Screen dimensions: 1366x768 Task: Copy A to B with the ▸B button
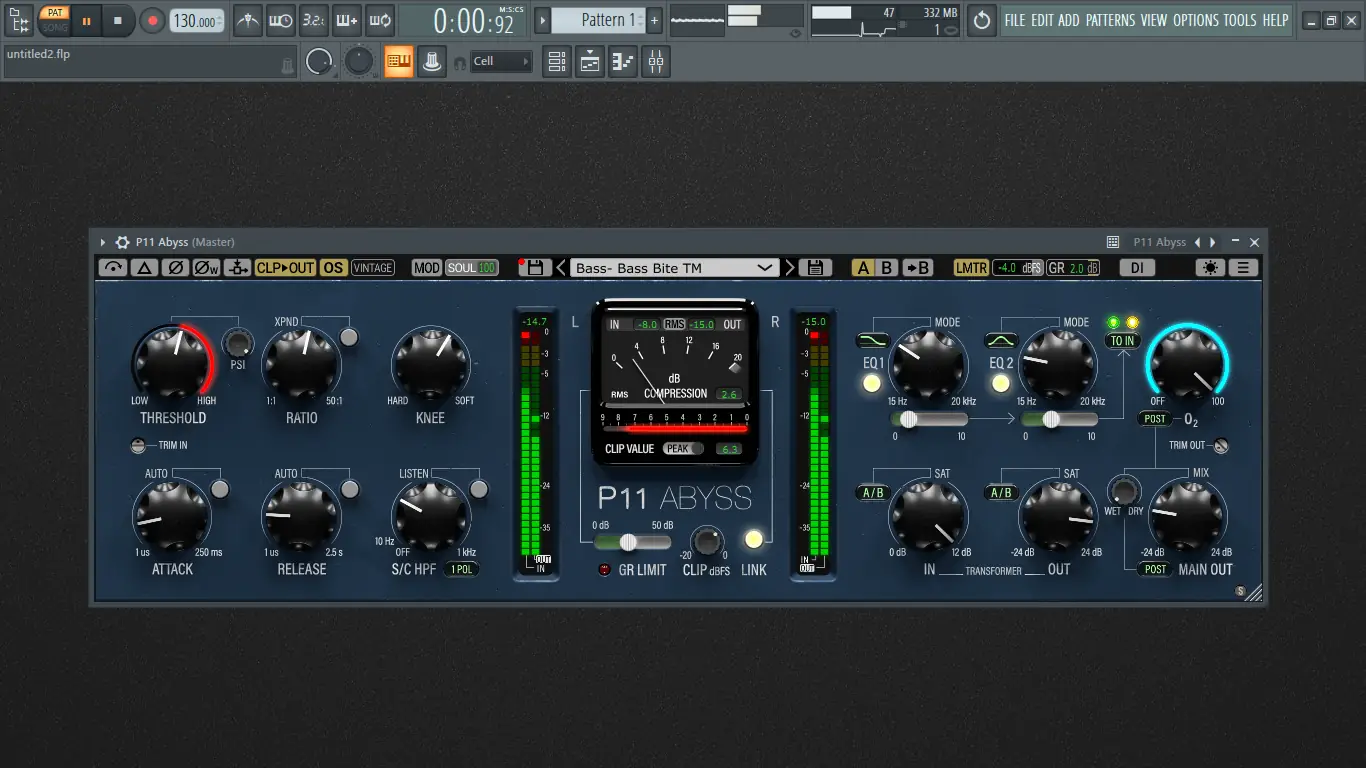[918, 268]
